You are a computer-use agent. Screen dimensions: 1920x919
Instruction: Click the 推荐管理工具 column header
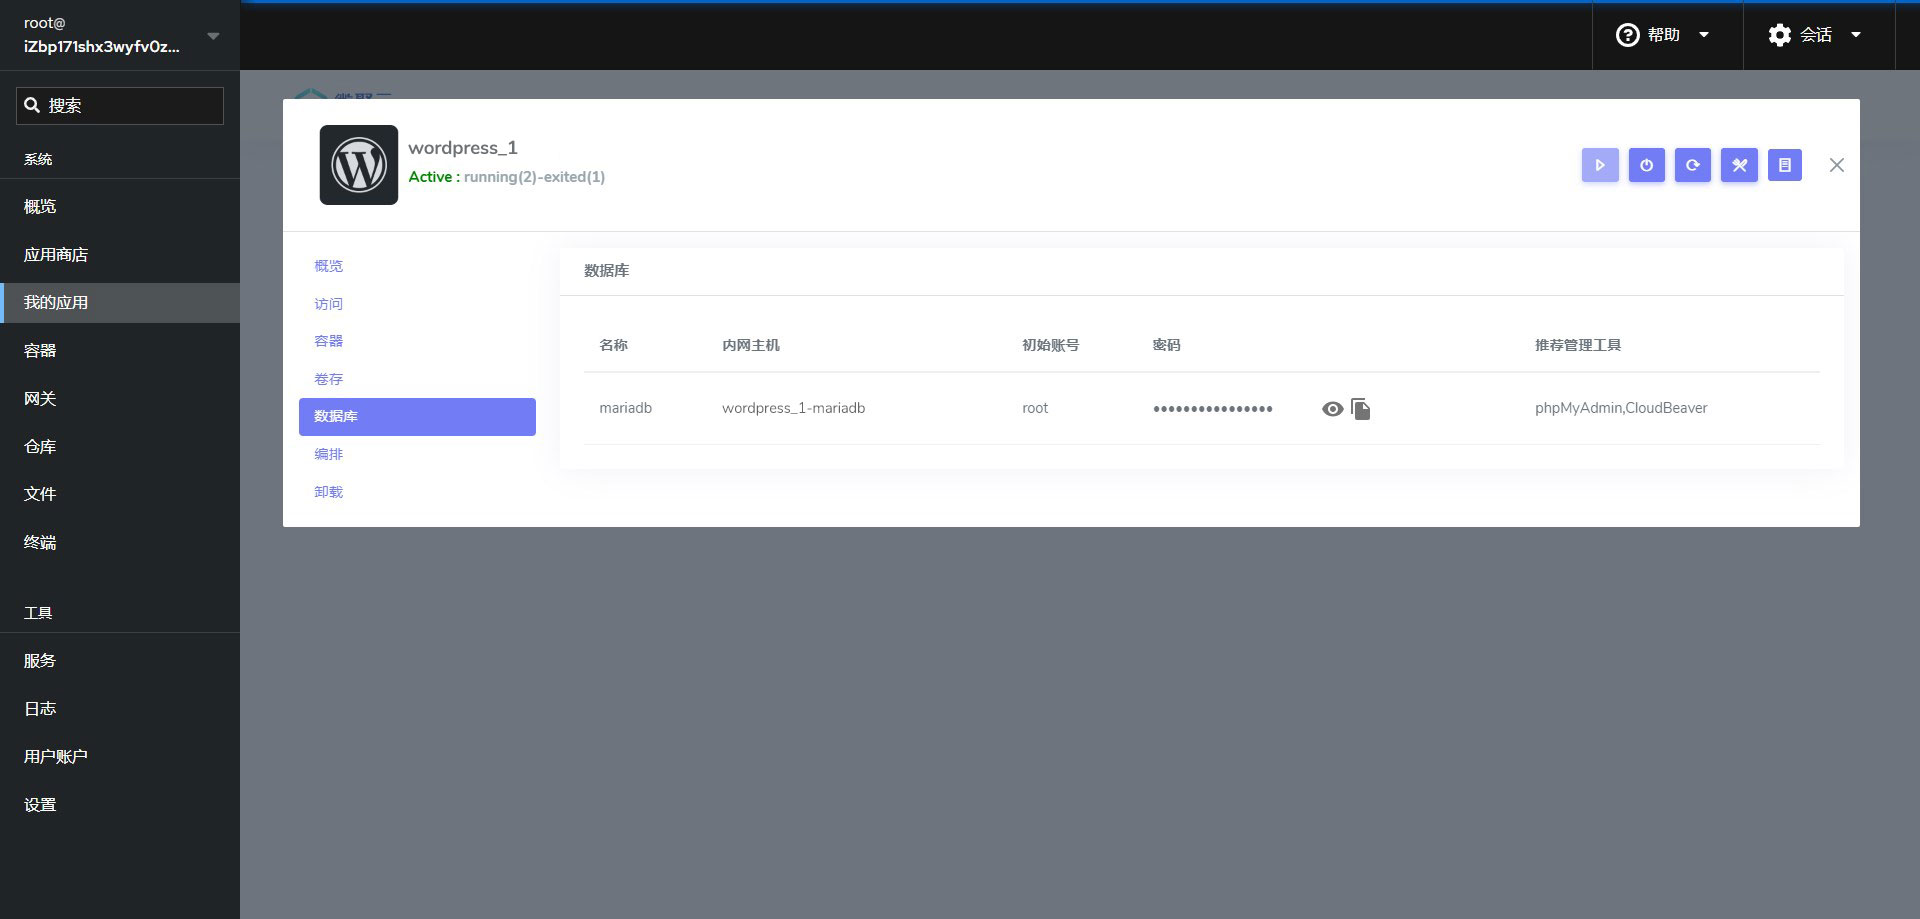[x=1578, y=345]
